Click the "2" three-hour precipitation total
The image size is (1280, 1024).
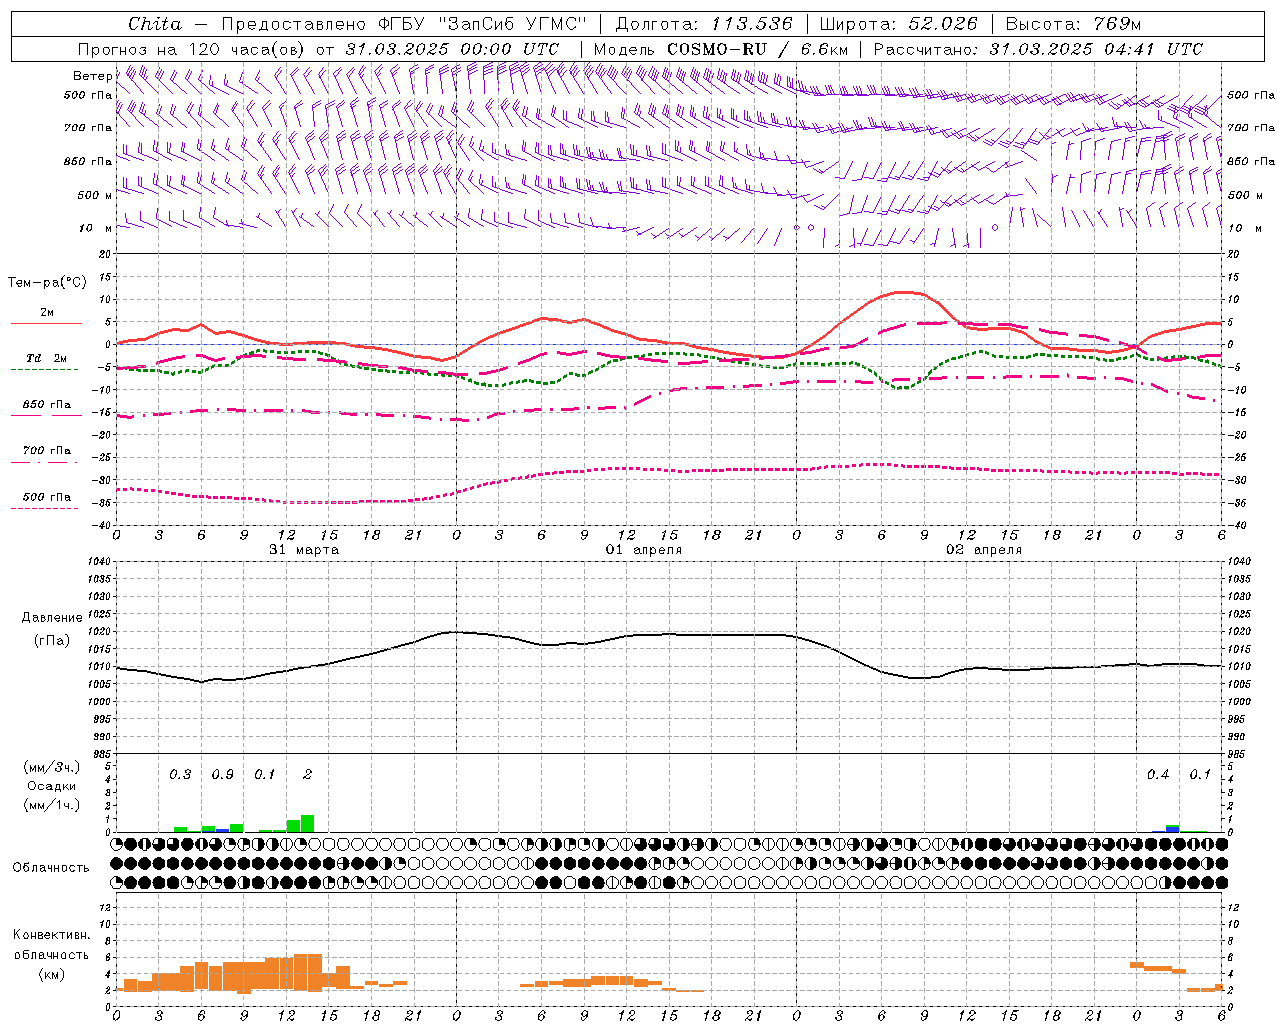point(307,775)
